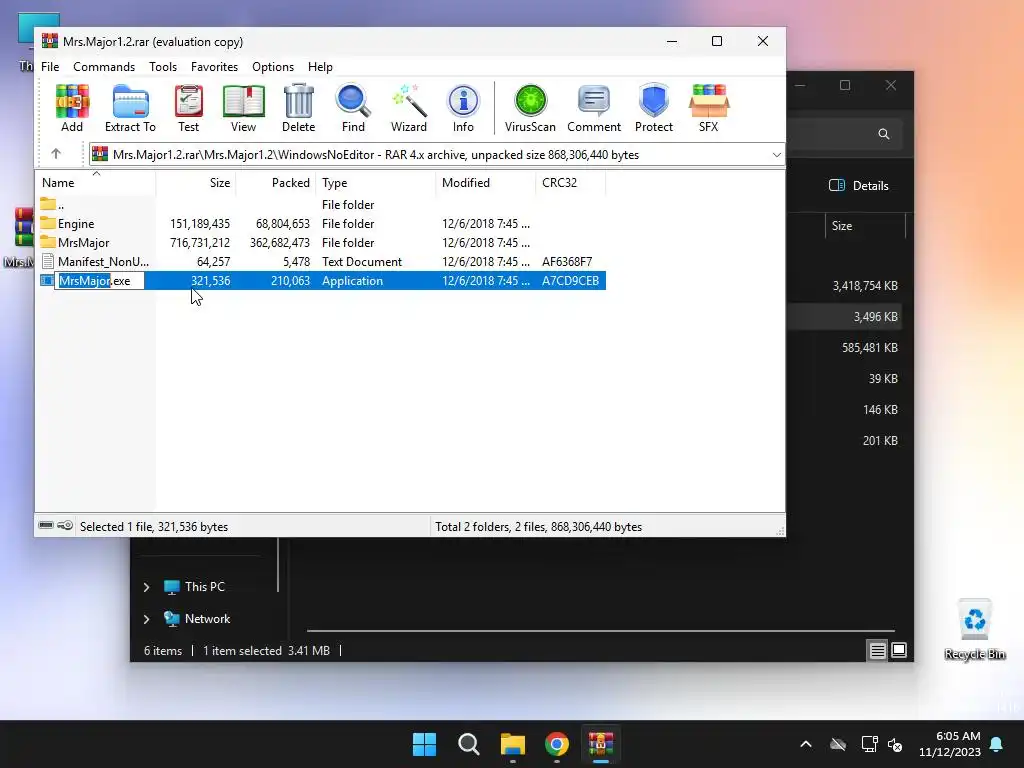Open the Help menu
Viewport: 1024px width, 768px height.
320,67
